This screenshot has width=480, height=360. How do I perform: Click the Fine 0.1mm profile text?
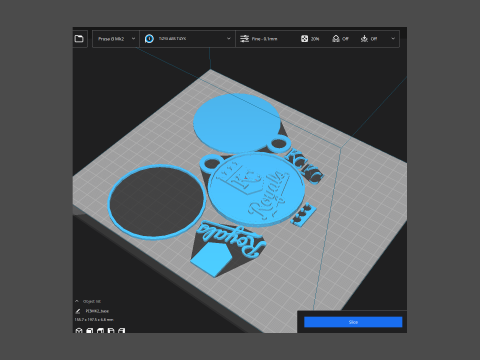pyautogui.click(x=264, y=39)
